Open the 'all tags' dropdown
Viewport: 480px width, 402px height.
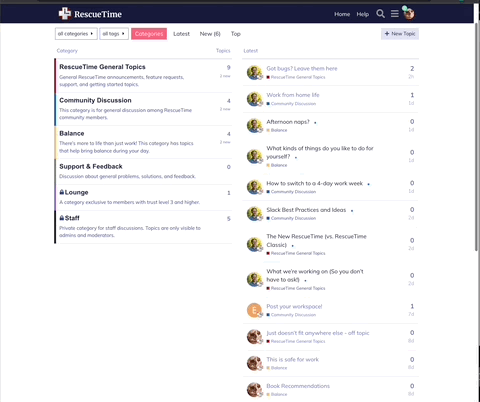pos(114,34)
